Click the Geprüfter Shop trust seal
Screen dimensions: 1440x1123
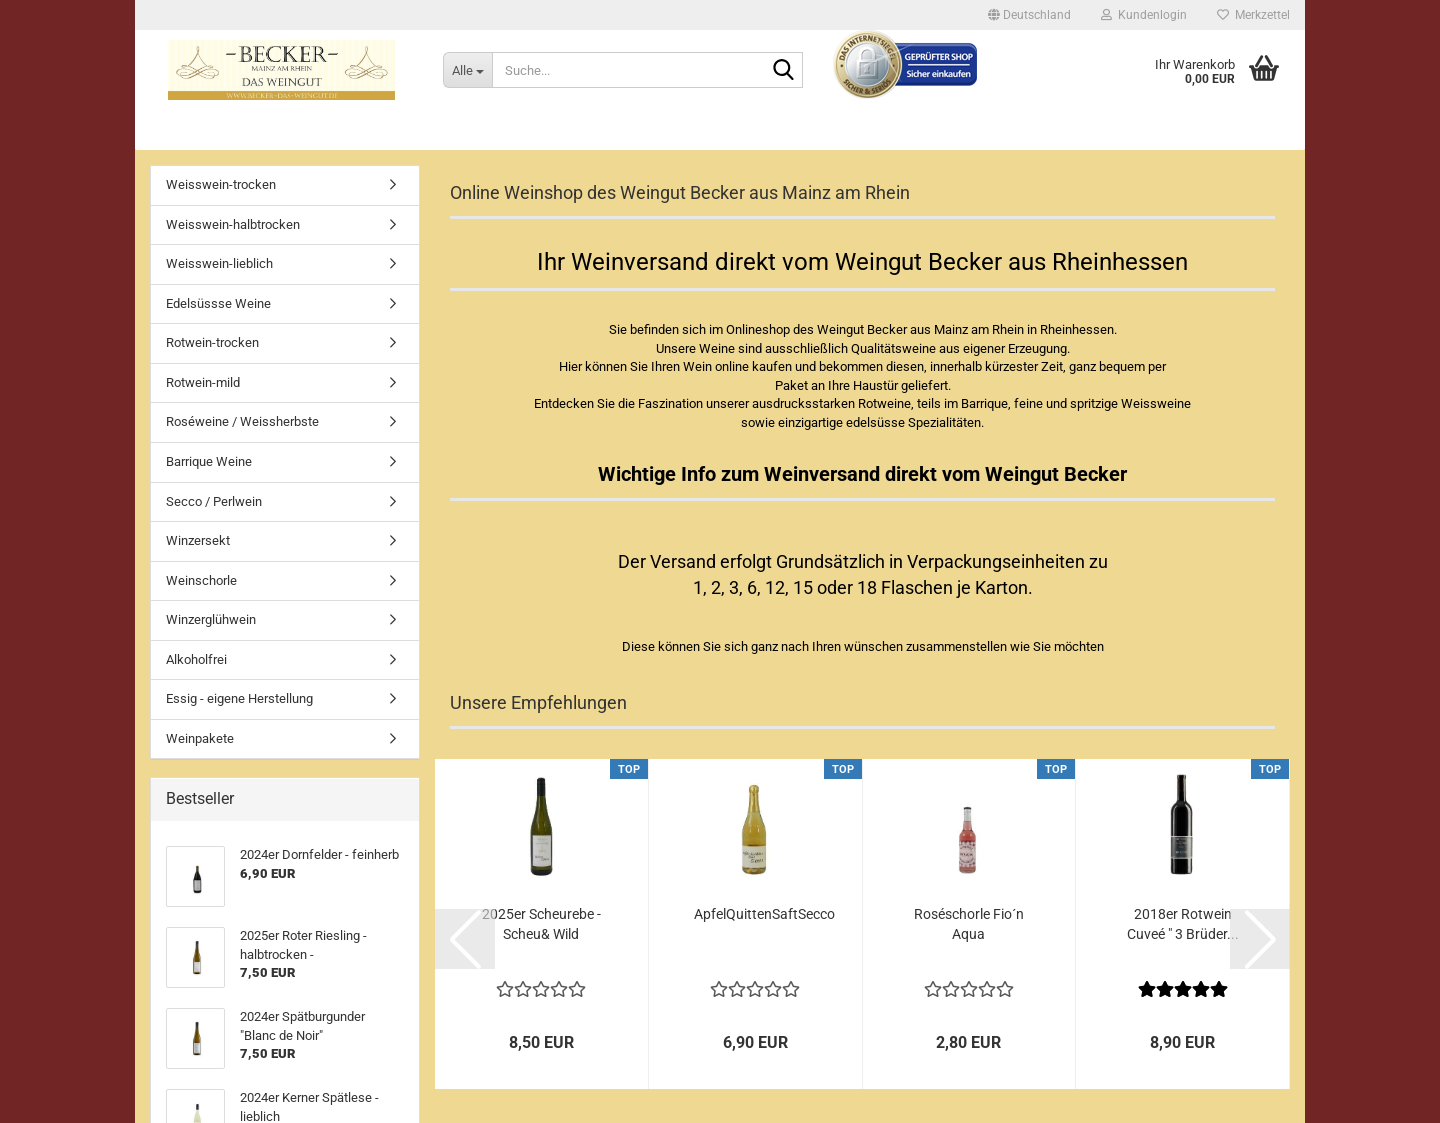906,65
